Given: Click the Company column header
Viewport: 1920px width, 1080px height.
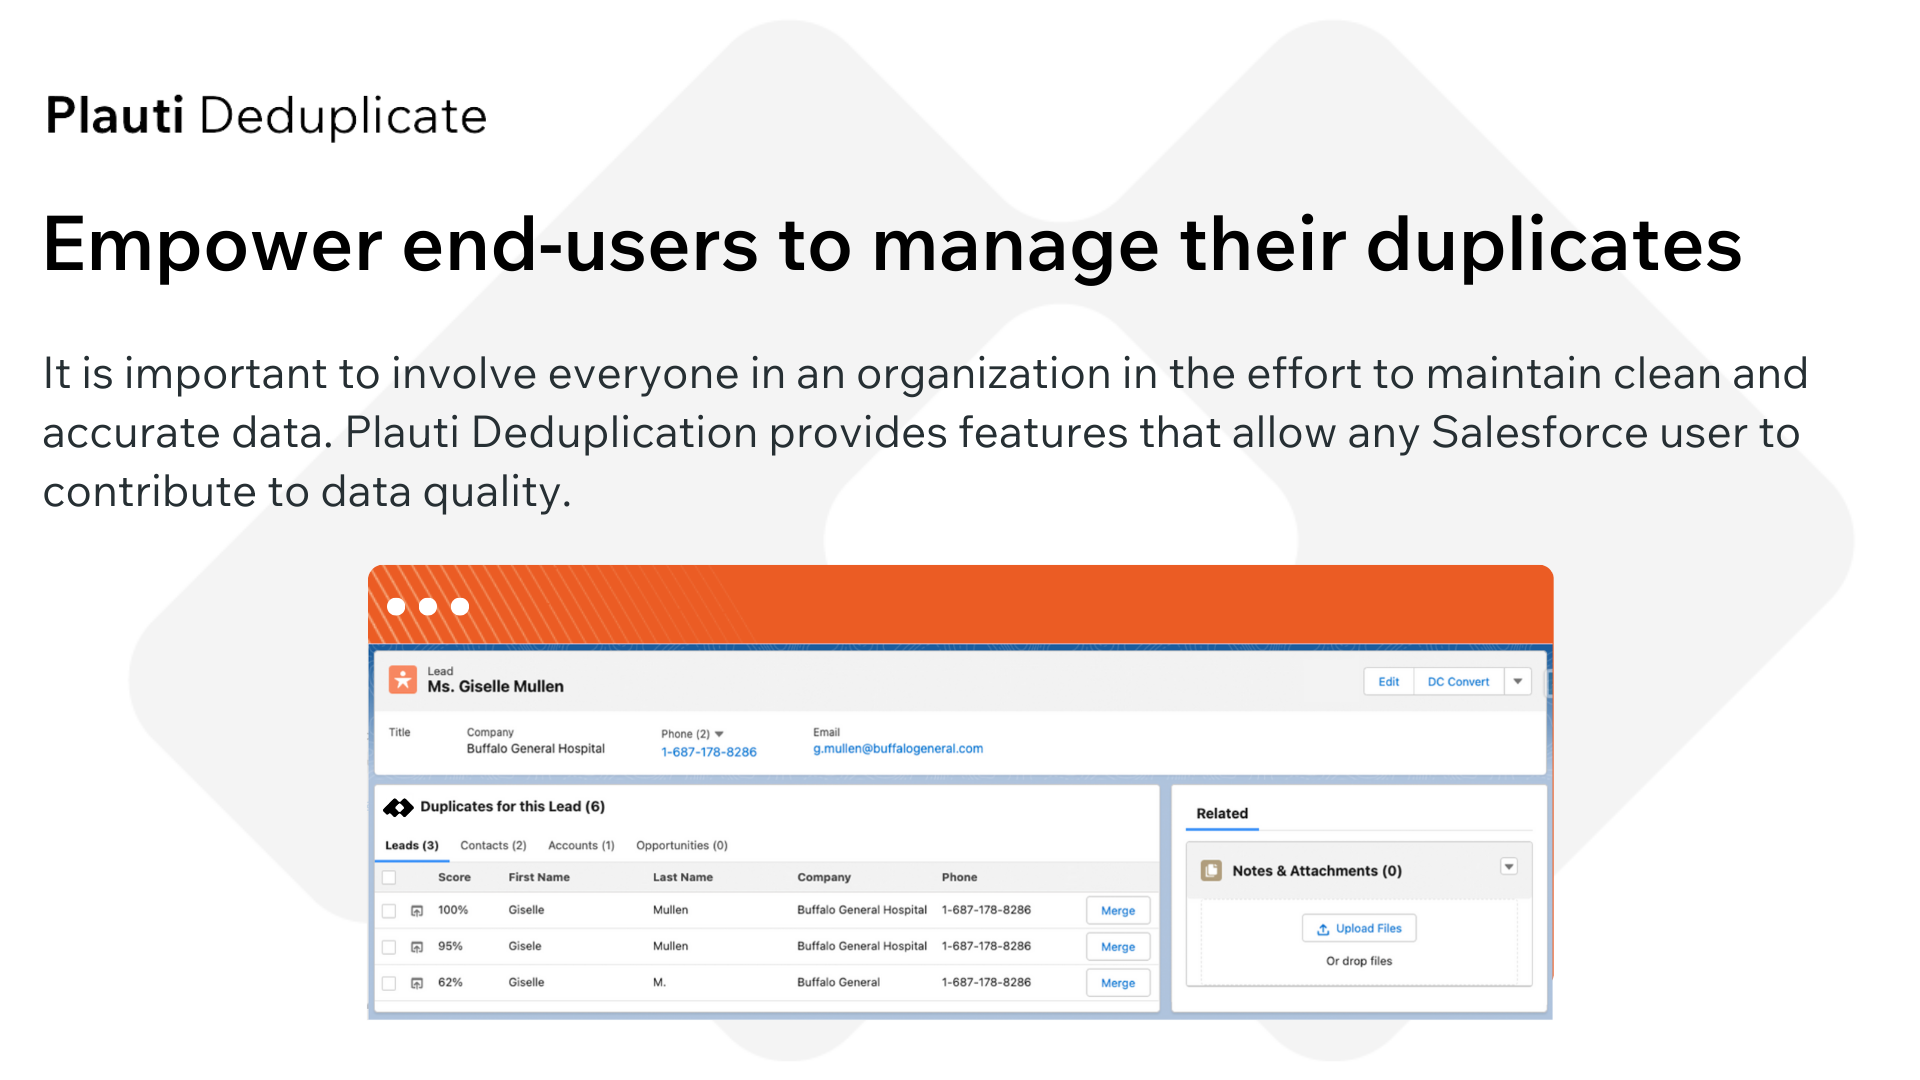Looking at the screenshot, I should (824, 878).
